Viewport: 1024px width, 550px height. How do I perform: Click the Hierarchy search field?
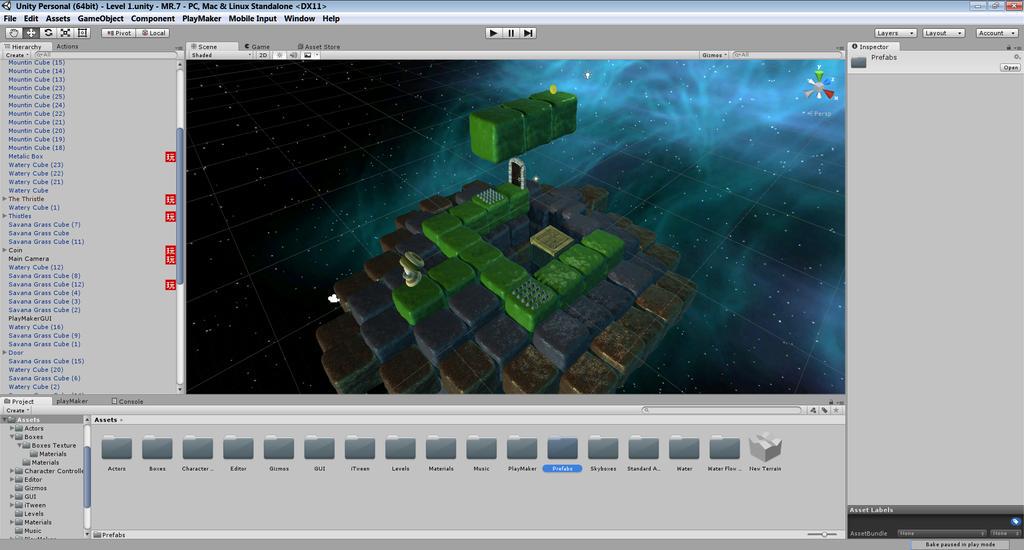[104, 55]
